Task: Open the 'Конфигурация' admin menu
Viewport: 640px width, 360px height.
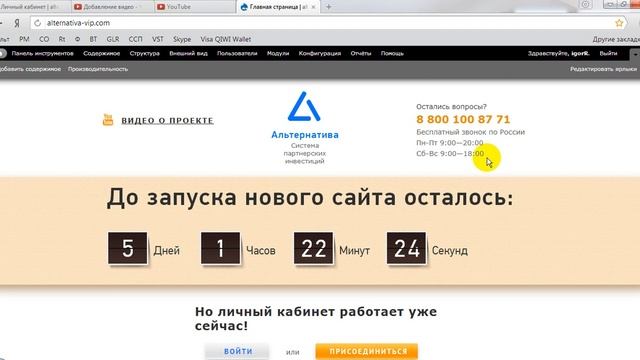Action: click(320, 53)
